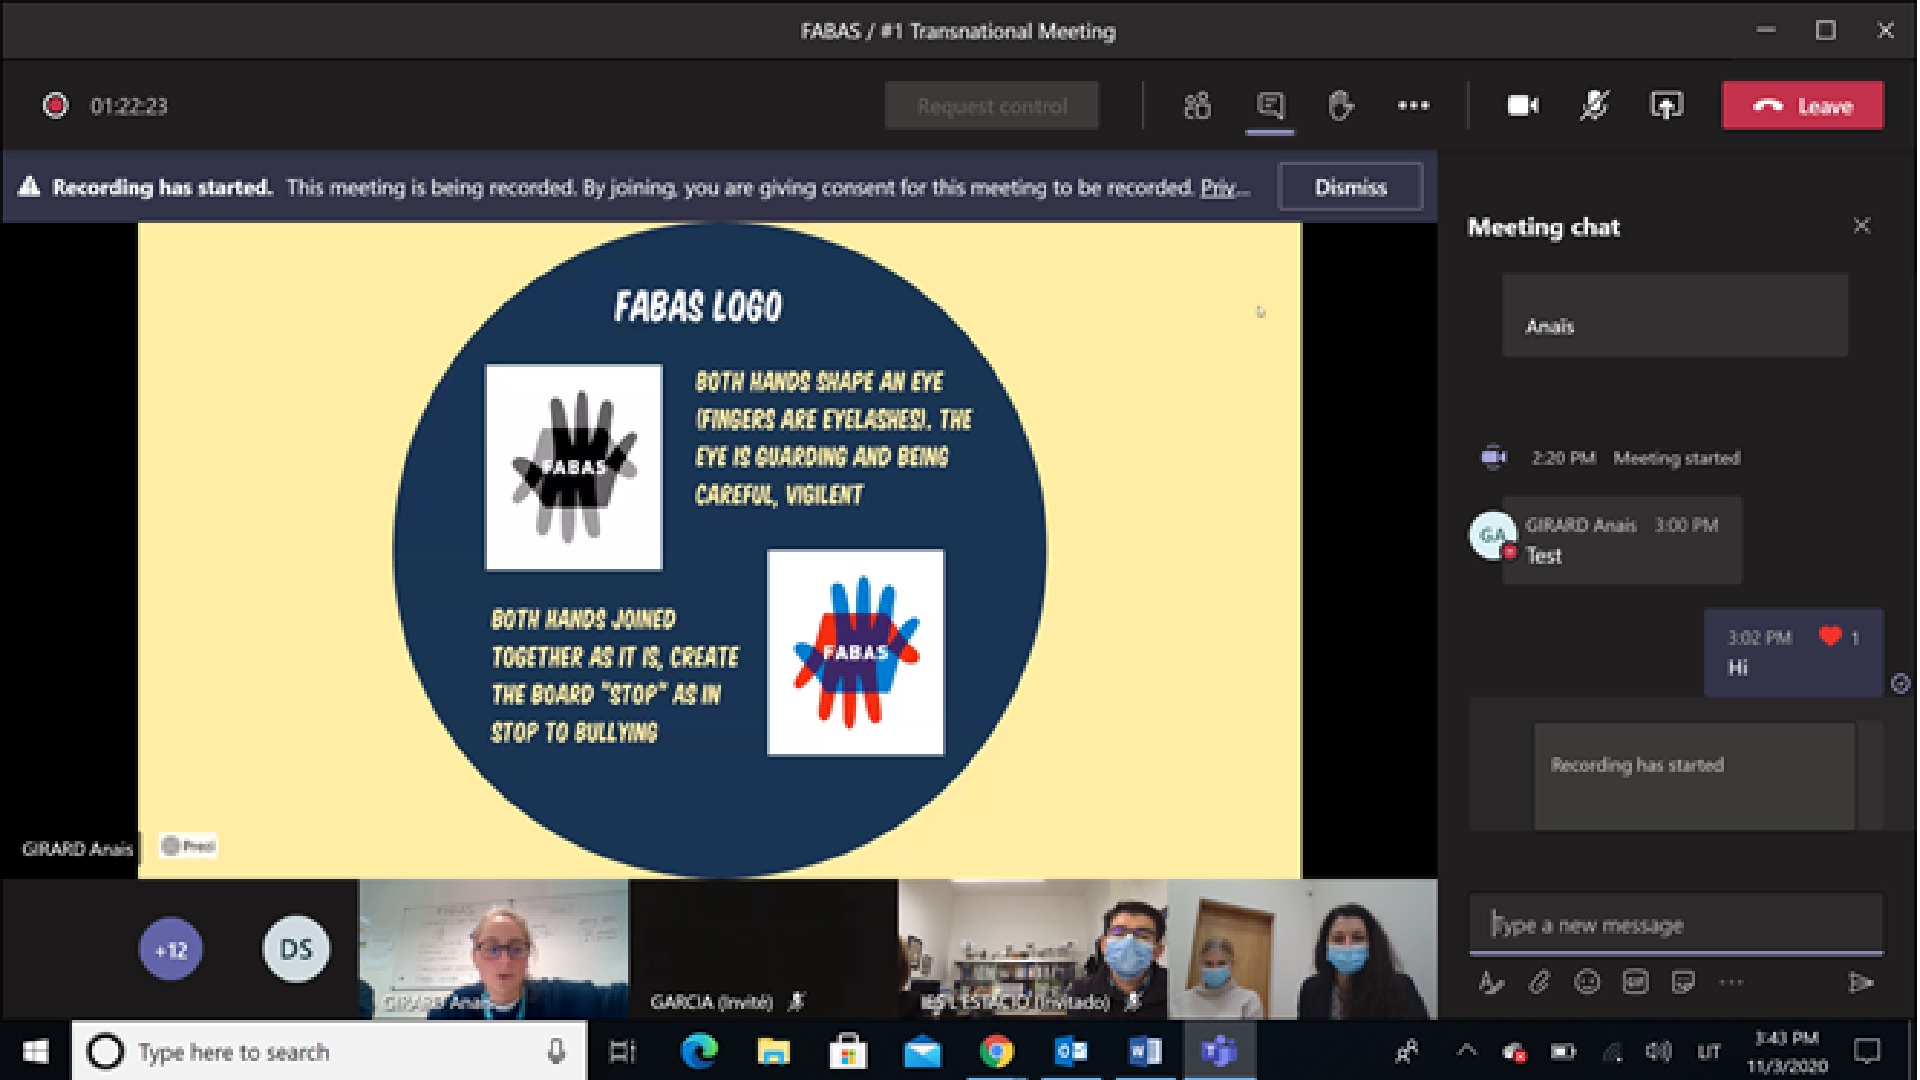Open the sticker picker in chat
The image size is (1920, 1080).
tap(1683, 982)
